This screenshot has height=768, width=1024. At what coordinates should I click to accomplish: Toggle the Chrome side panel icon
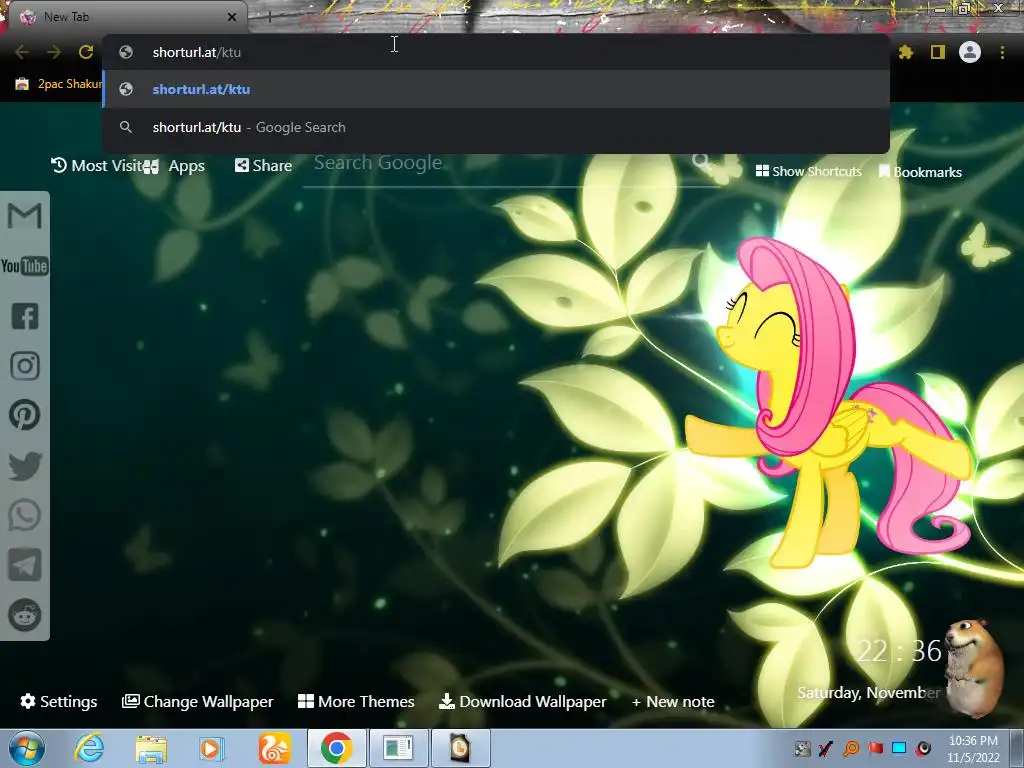point(938,52)
